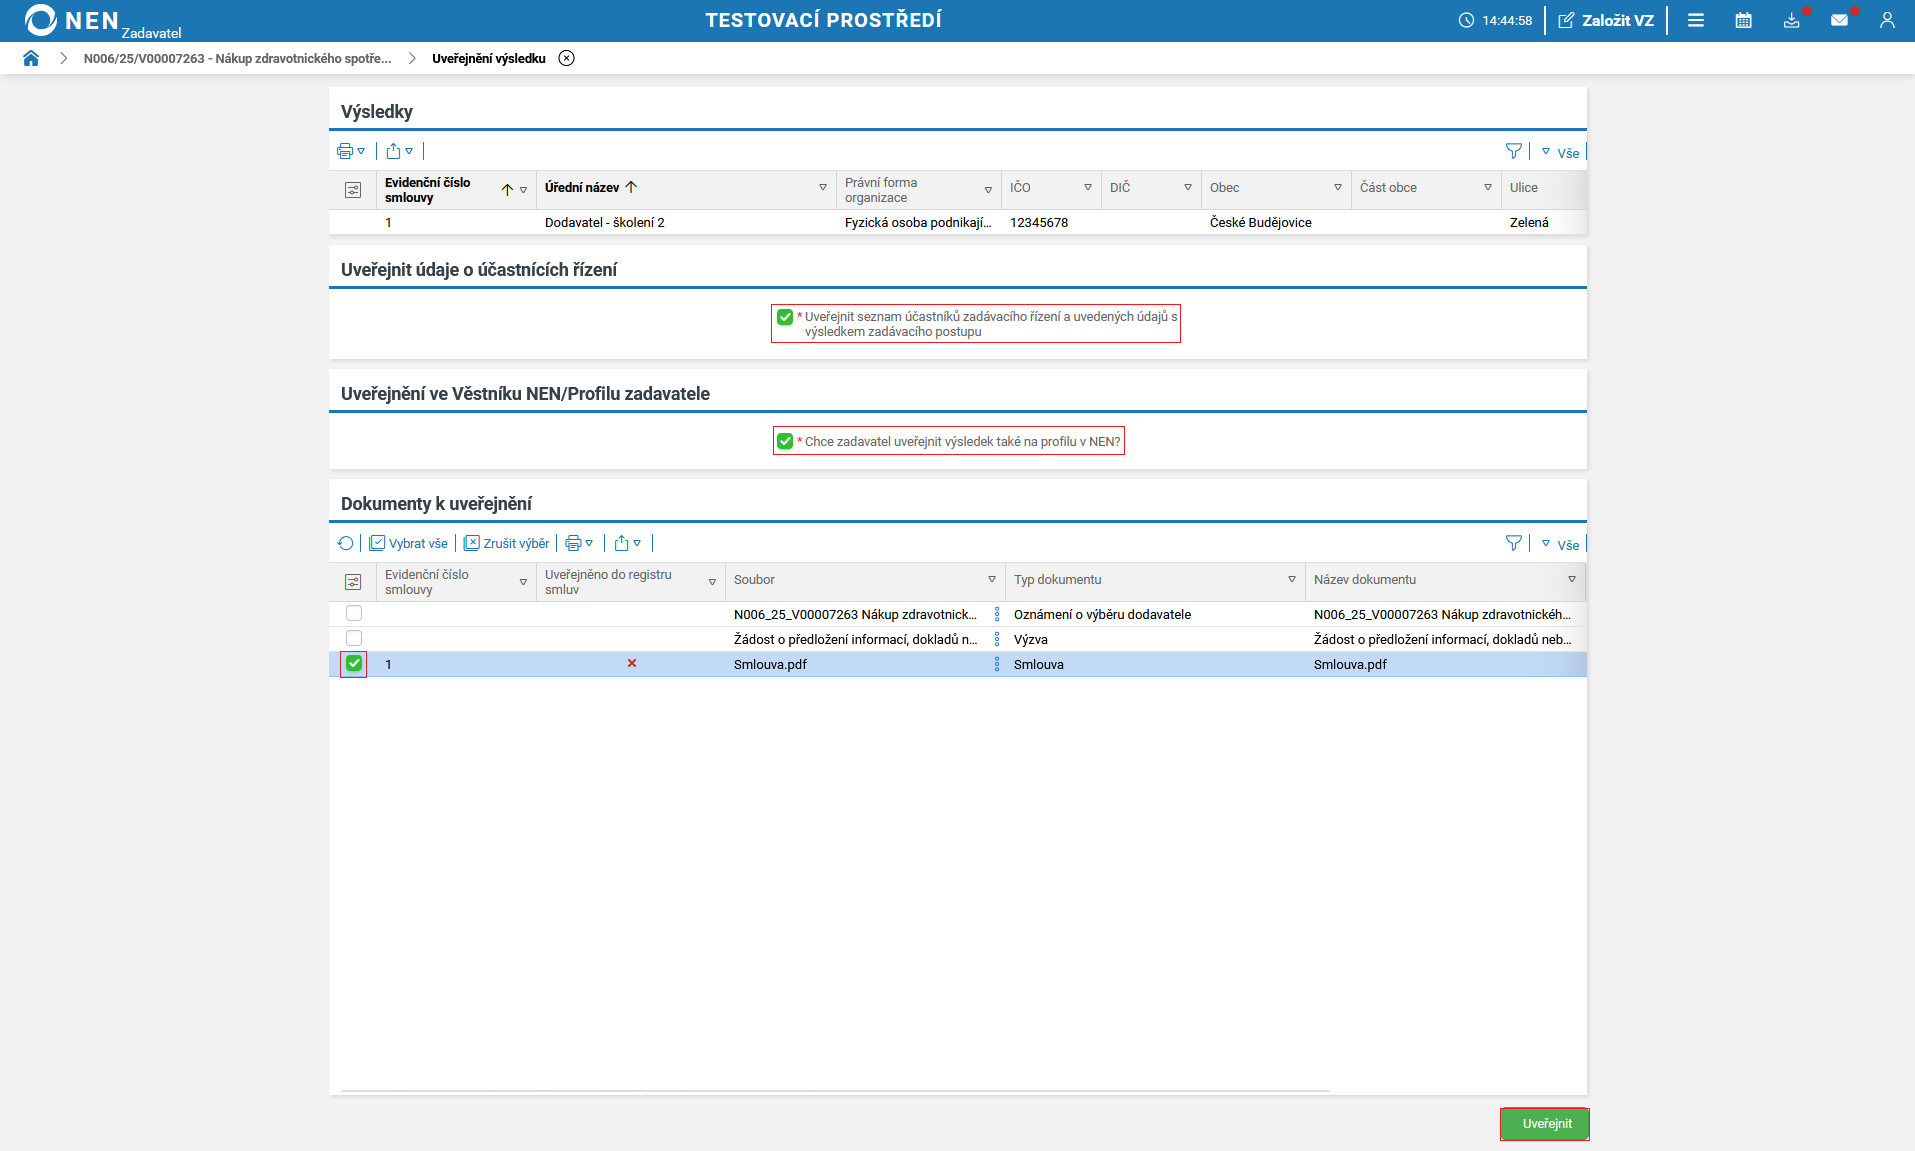Open the N006/25/V00007263 breadcrumb tab
1915x1151 pixels.
point(237,58)
